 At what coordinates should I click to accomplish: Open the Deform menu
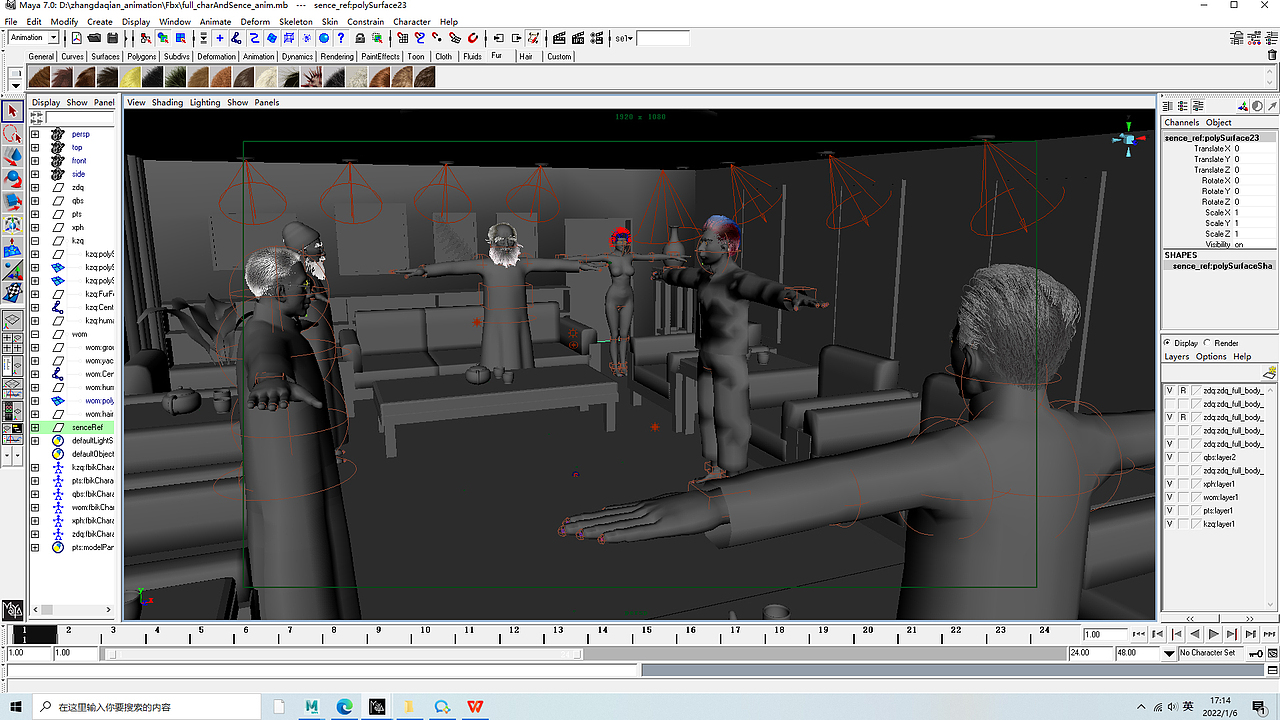pyautogui.click(x=255, y=21)
